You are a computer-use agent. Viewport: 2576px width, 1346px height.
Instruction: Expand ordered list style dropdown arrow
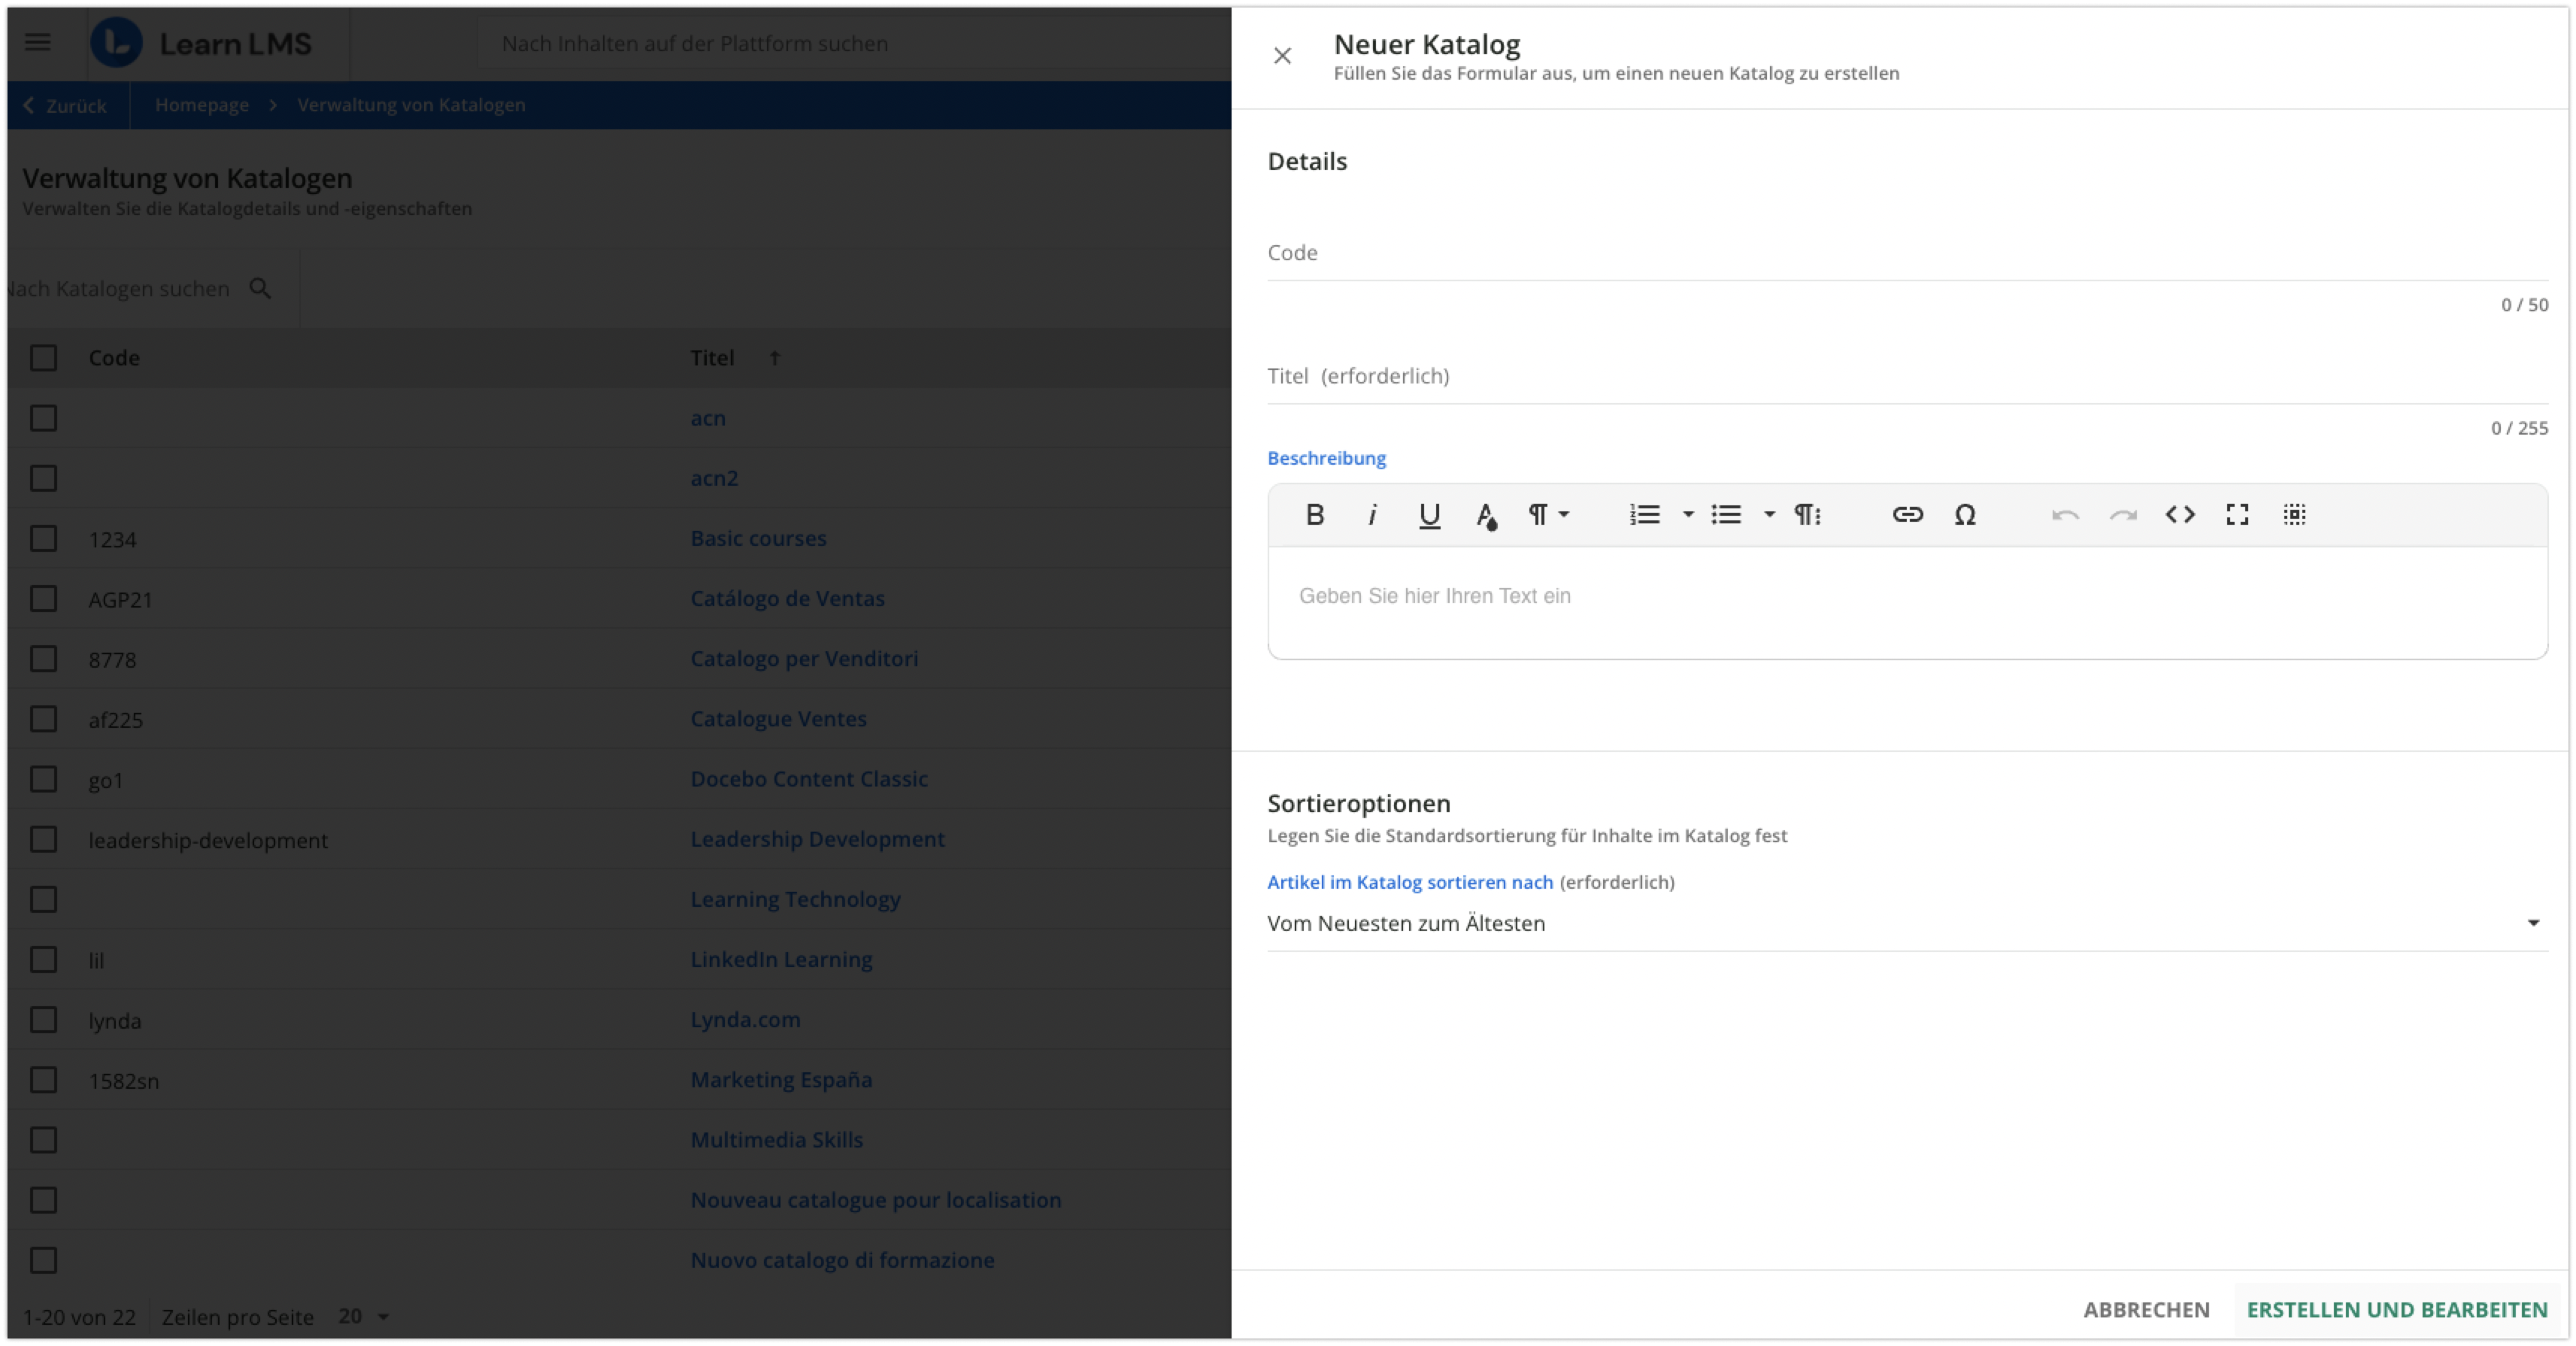click(x=1688, y=514)
